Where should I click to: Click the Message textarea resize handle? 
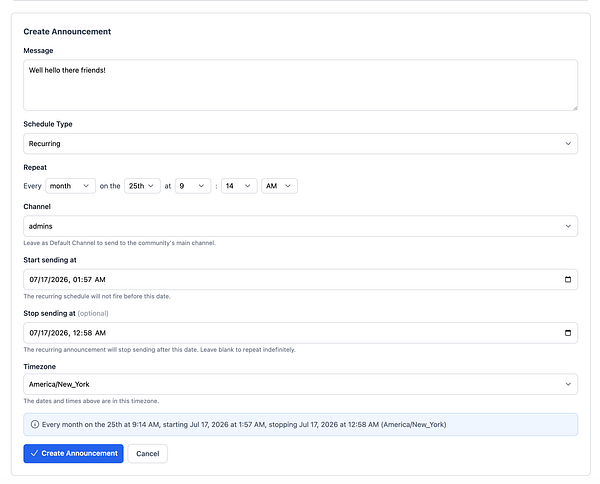click(x=575, y=108)
